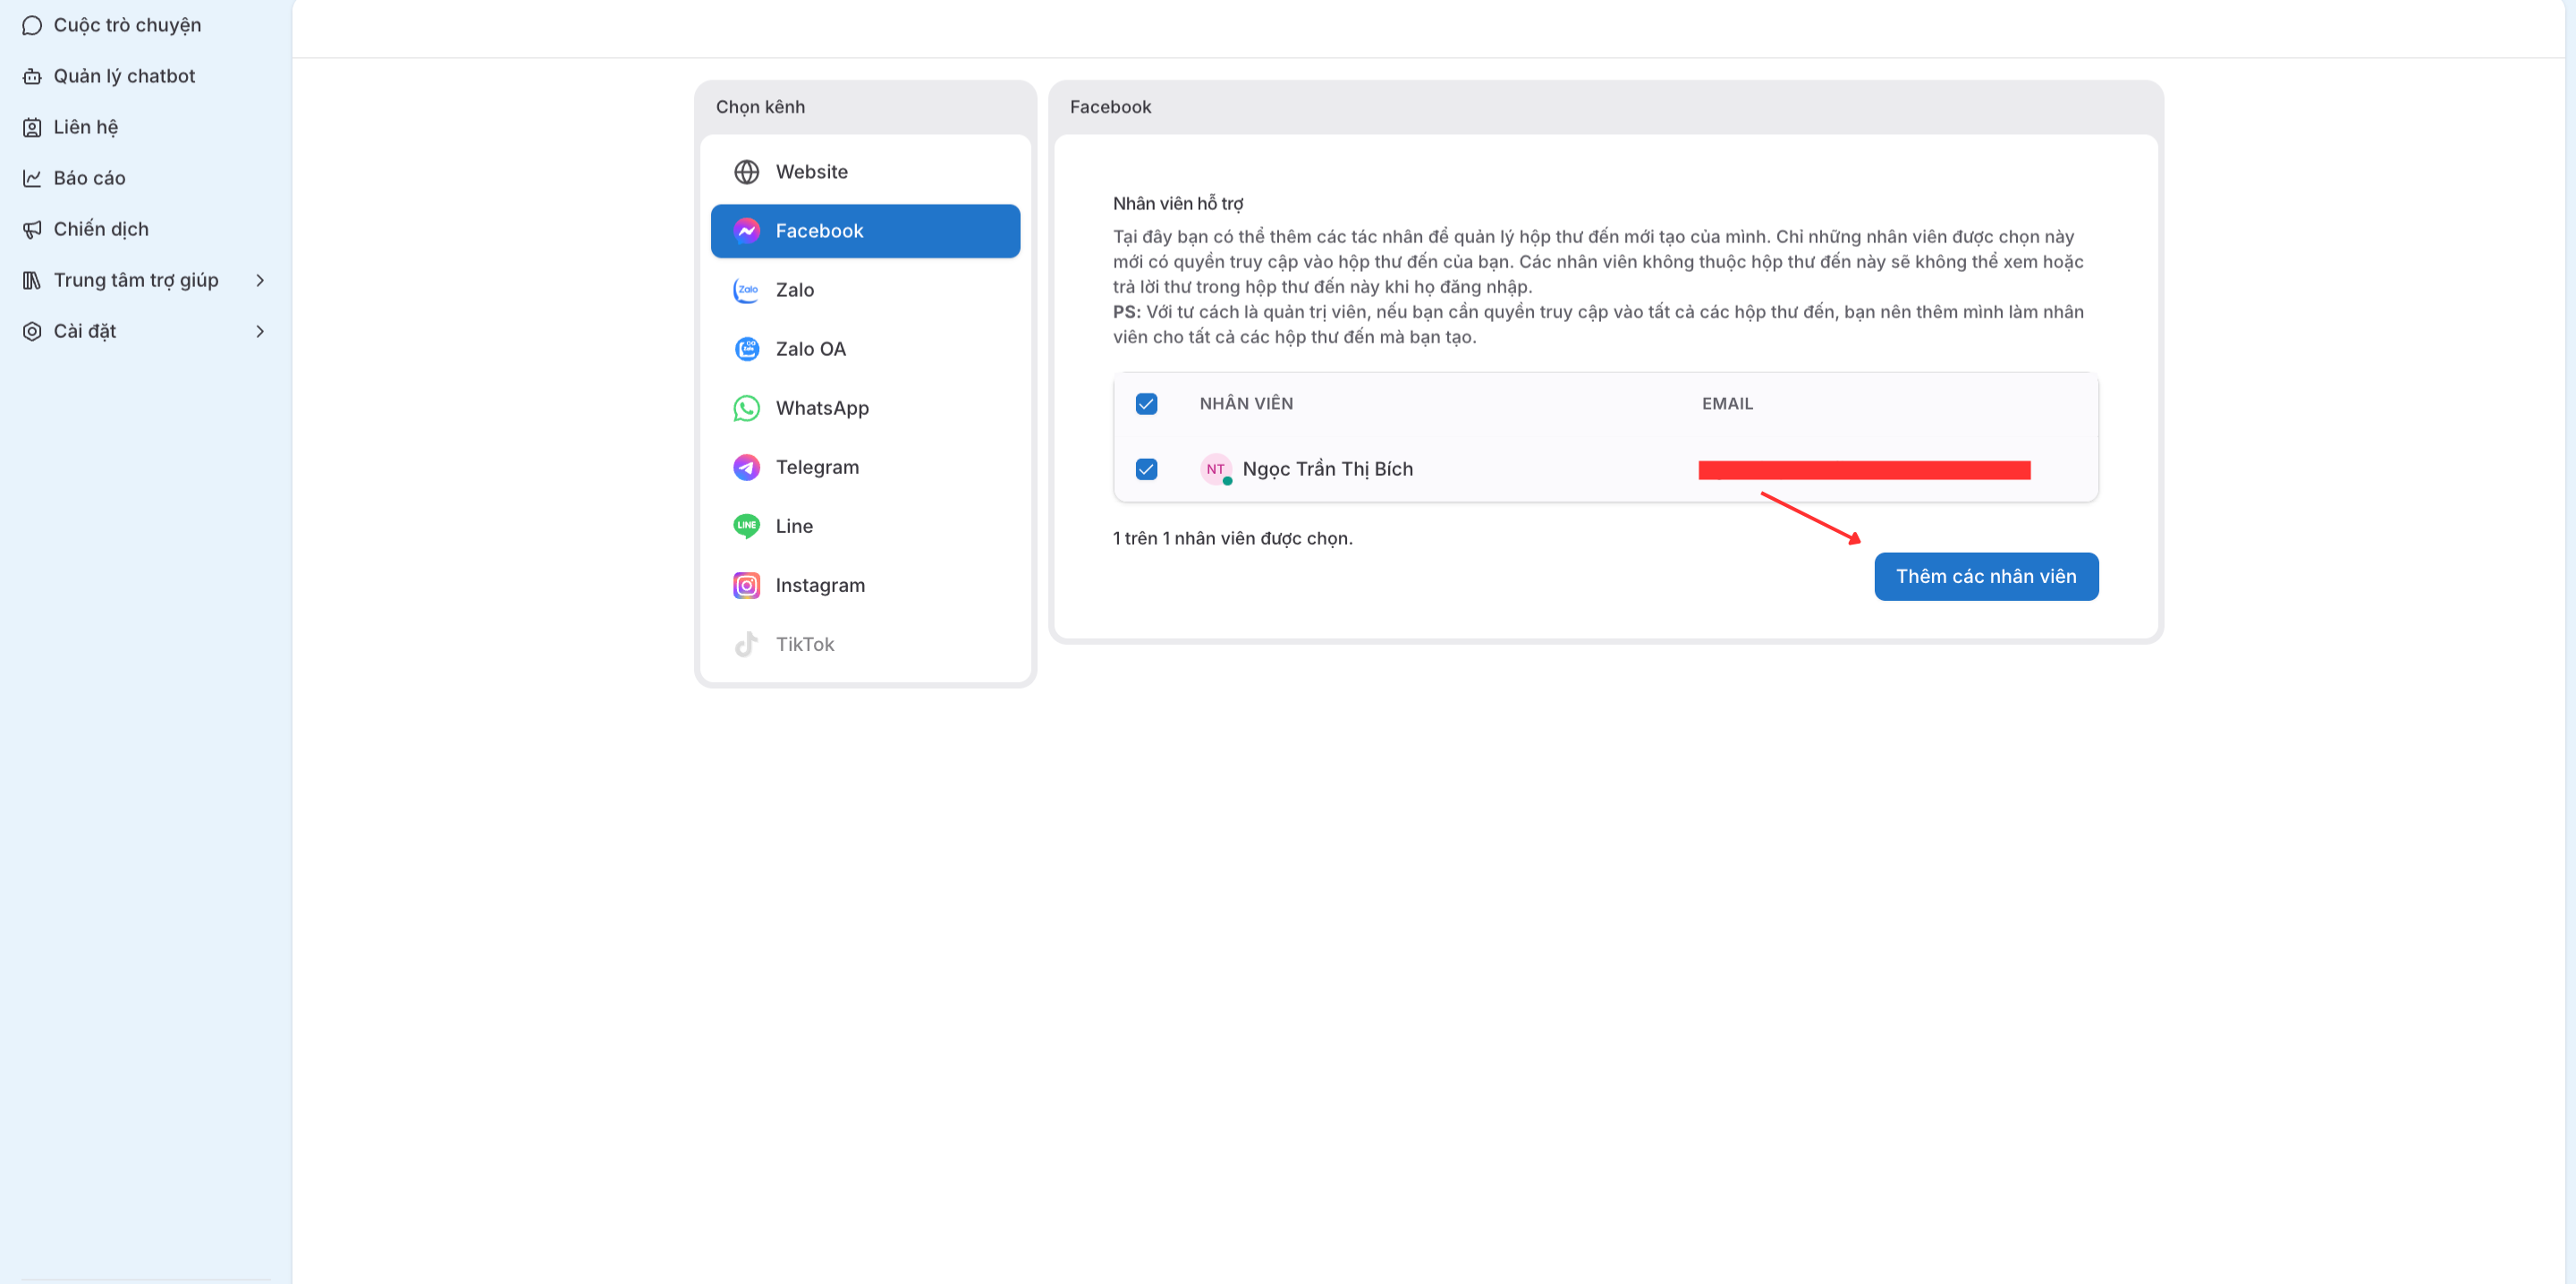The height and width of the screenshot is (1284, 2576).
Task: Click the Liên hệ contact icon
Action: 32,127
